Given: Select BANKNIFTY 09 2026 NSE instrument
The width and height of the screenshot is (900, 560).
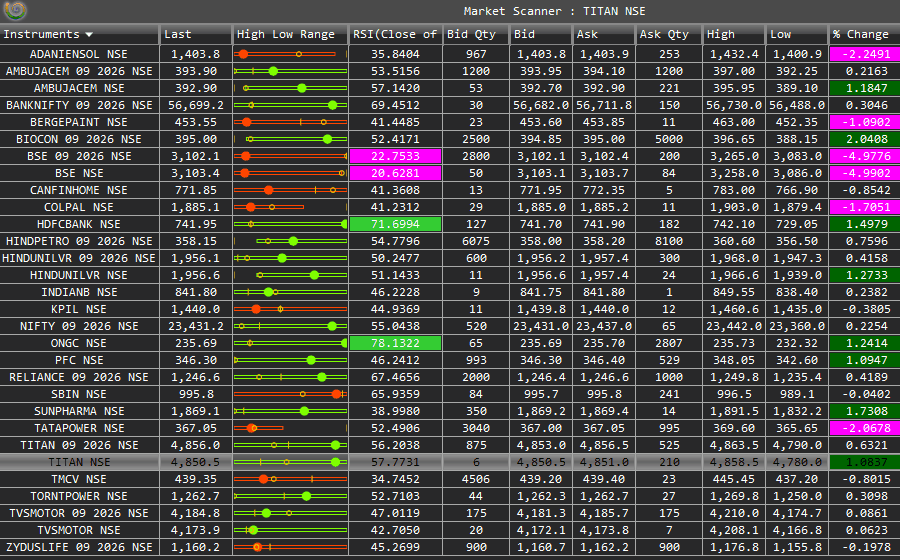Looking at the screenshot, I should point(79,105).
